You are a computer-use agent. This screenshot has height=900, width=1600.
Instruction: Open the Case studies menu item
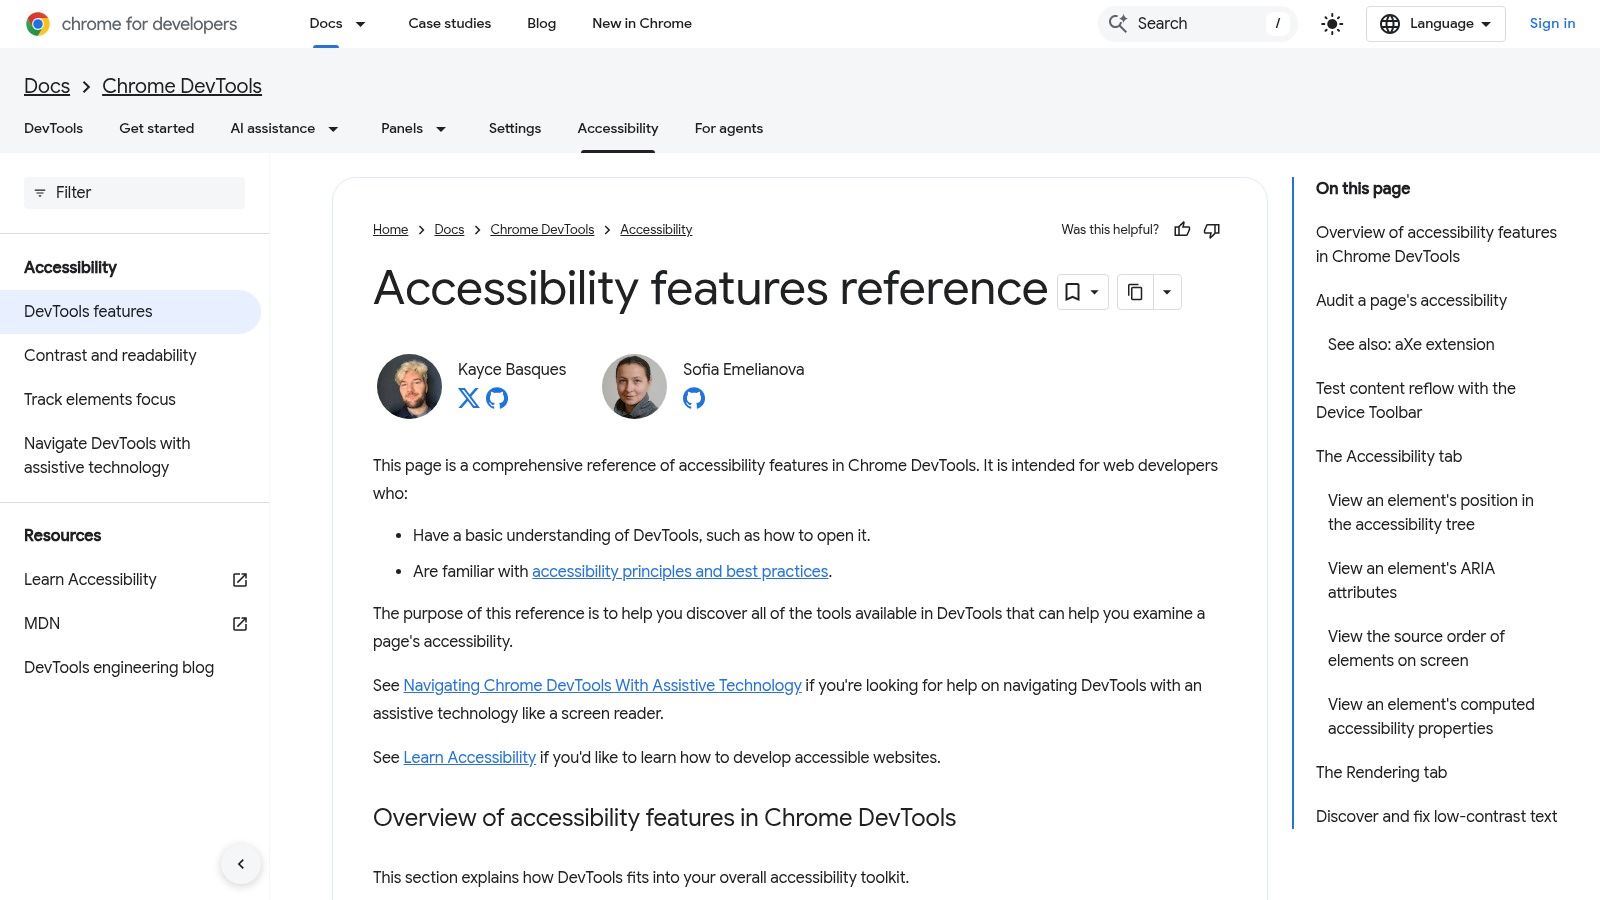tap(450, 24)
